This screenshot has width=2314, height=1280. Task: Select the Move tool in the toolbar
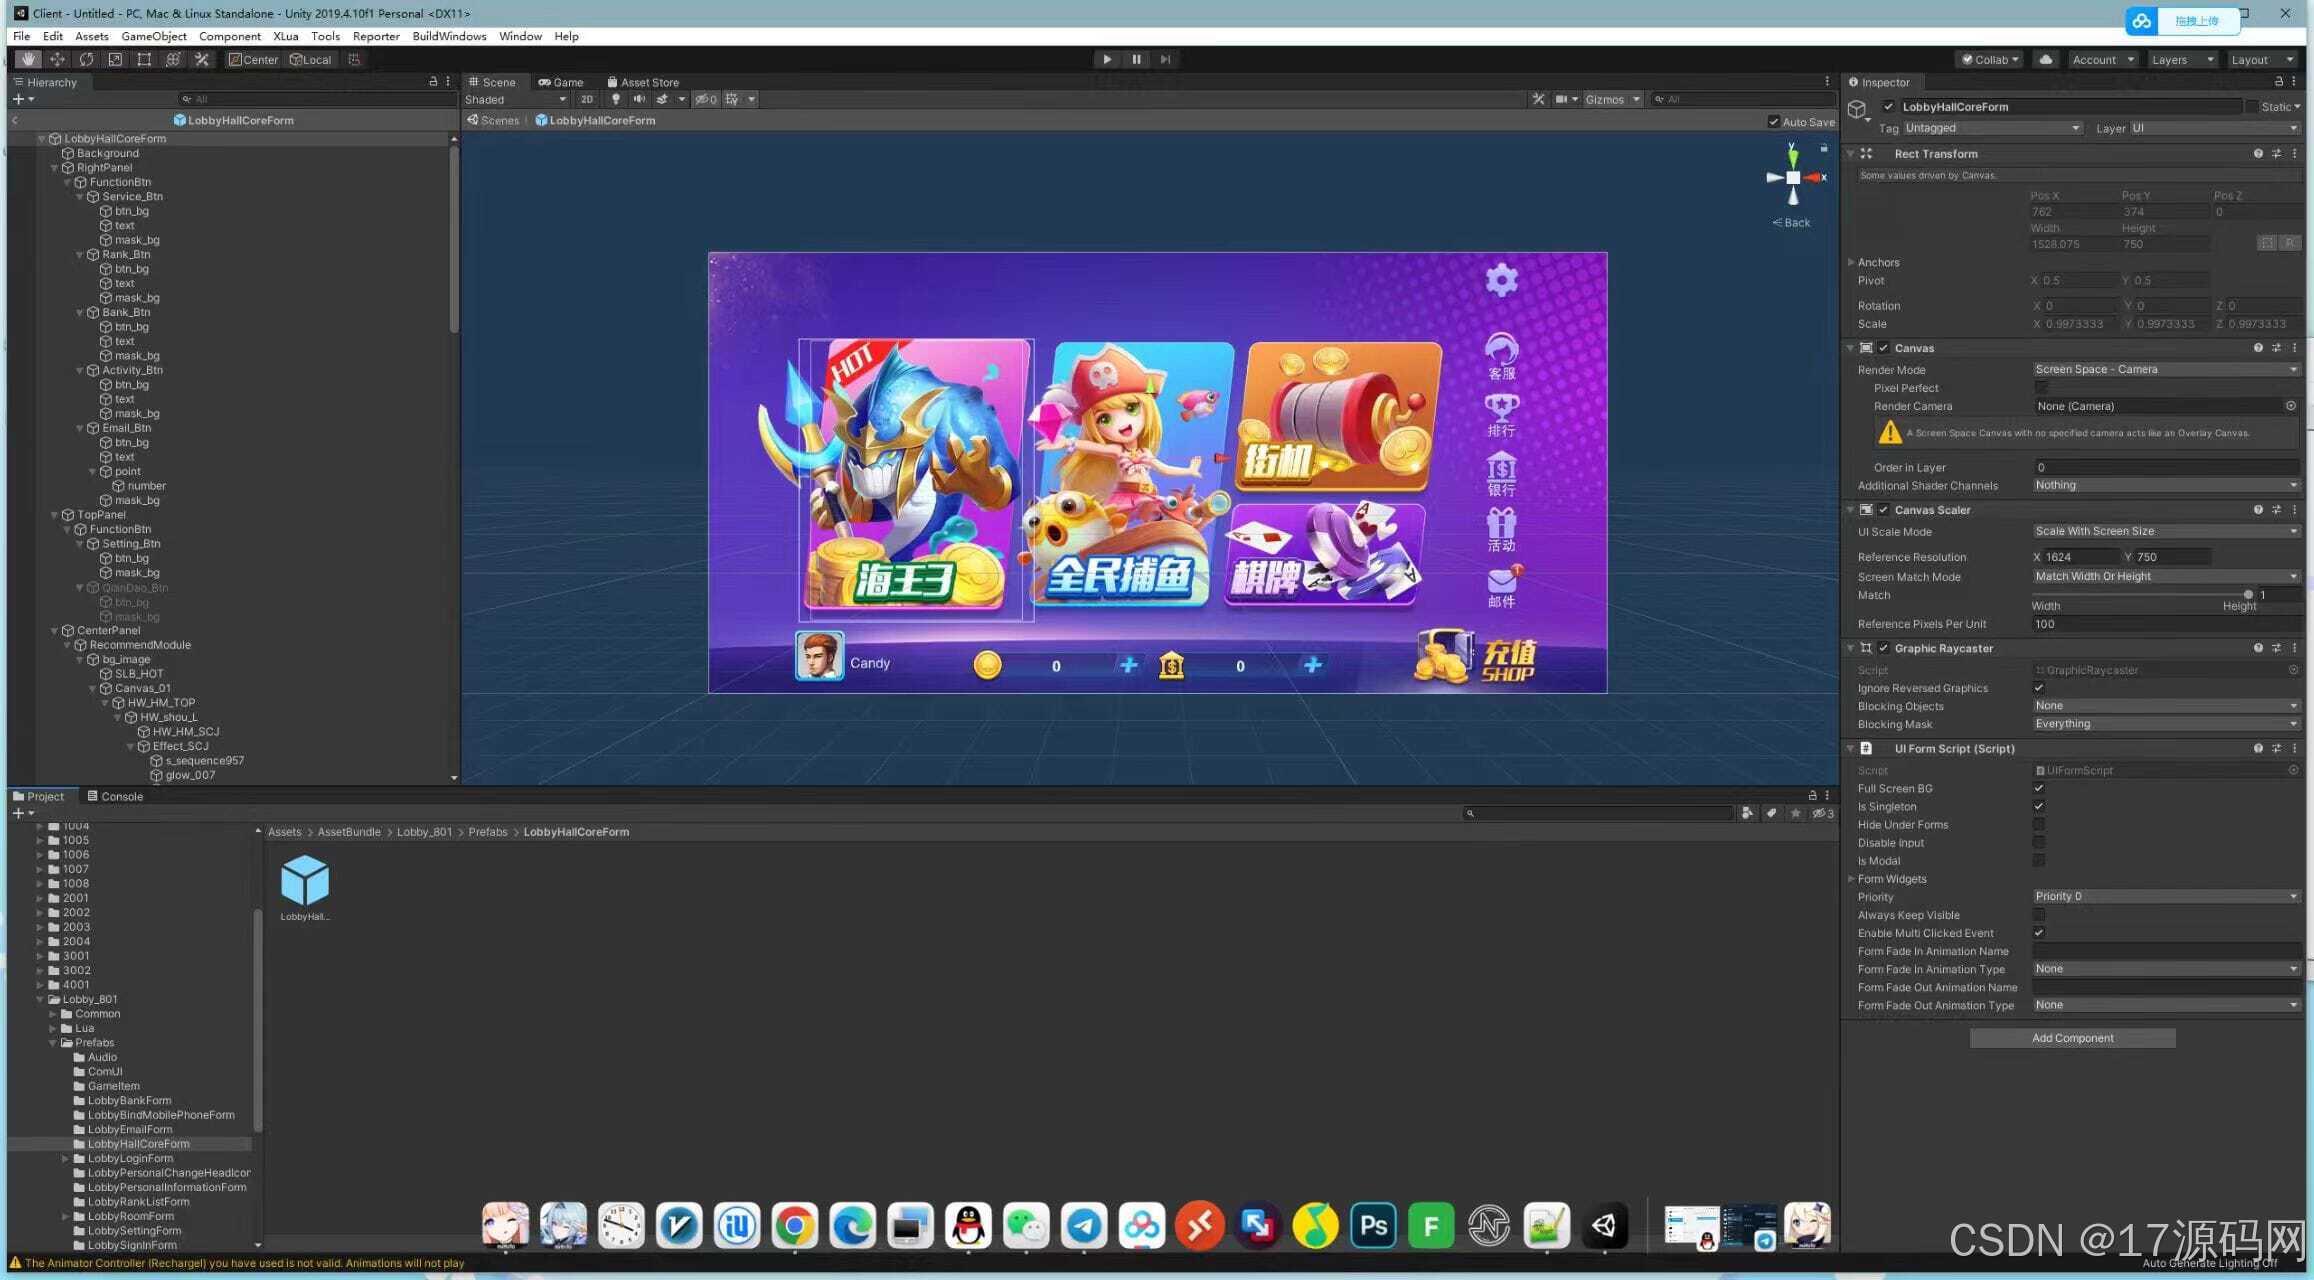coord(57,60)
